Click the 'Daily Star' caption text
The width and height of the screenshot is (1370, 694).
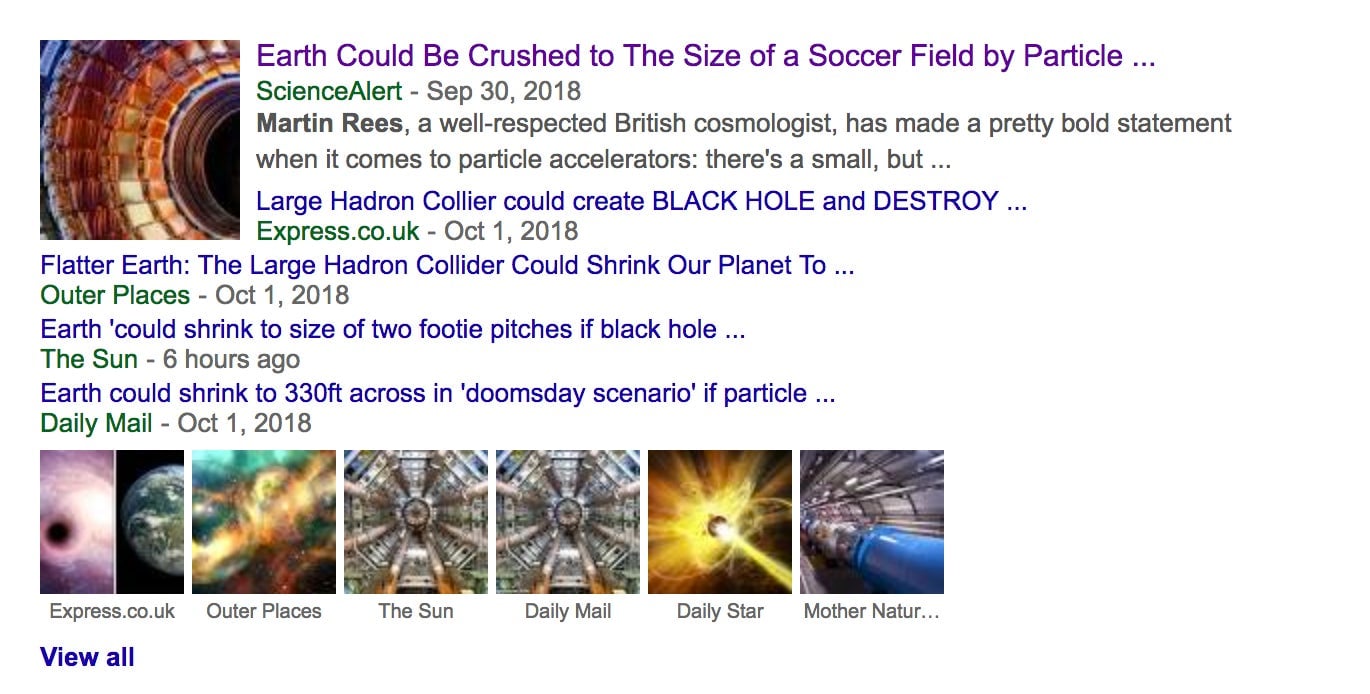(x=720, y=611)
